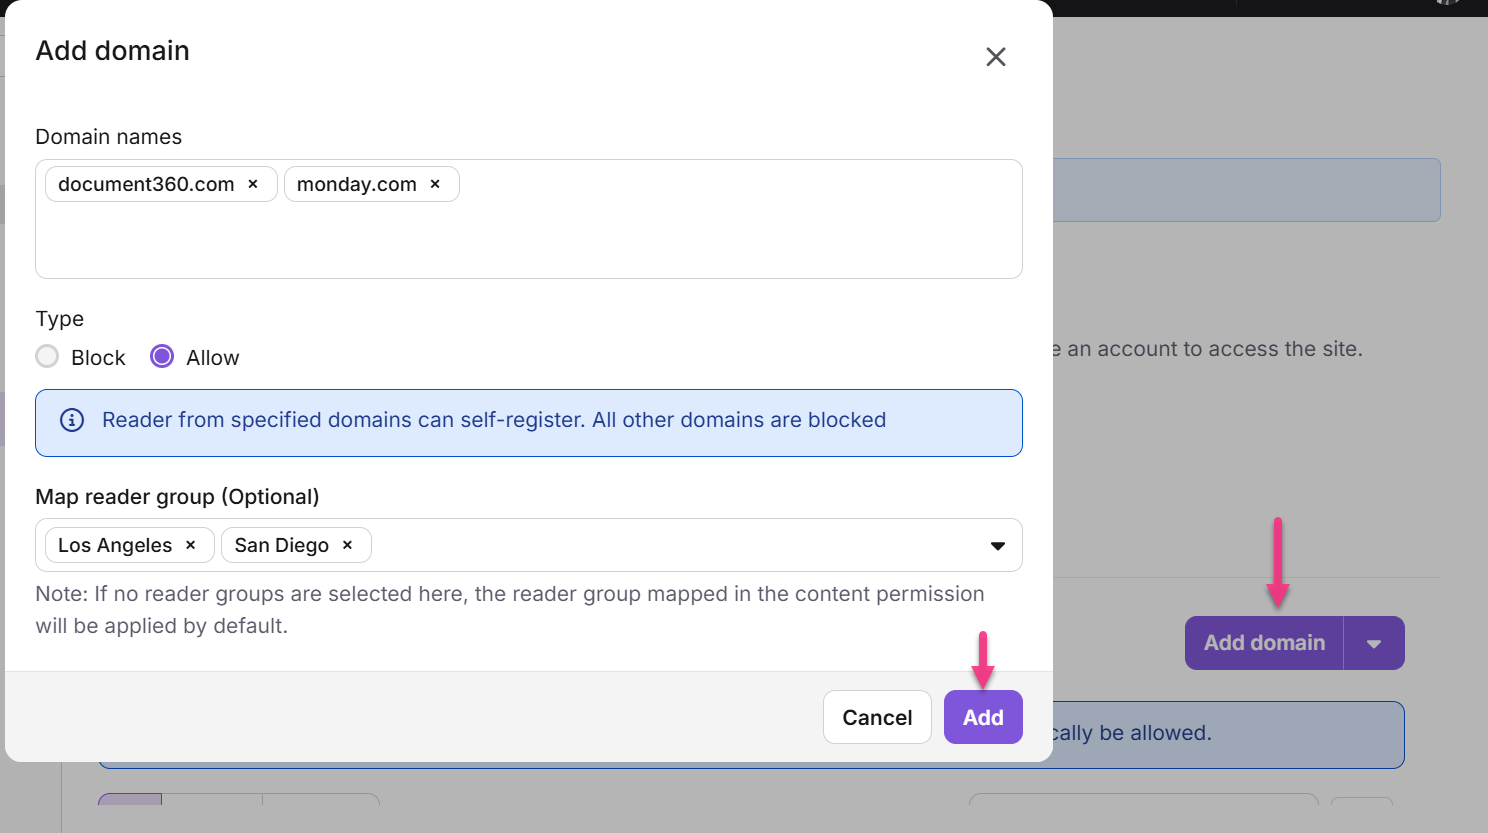Screen dimensions: 1488x833
Task: Click the info icon in the blue notice banner
Action: pos(71,420)
